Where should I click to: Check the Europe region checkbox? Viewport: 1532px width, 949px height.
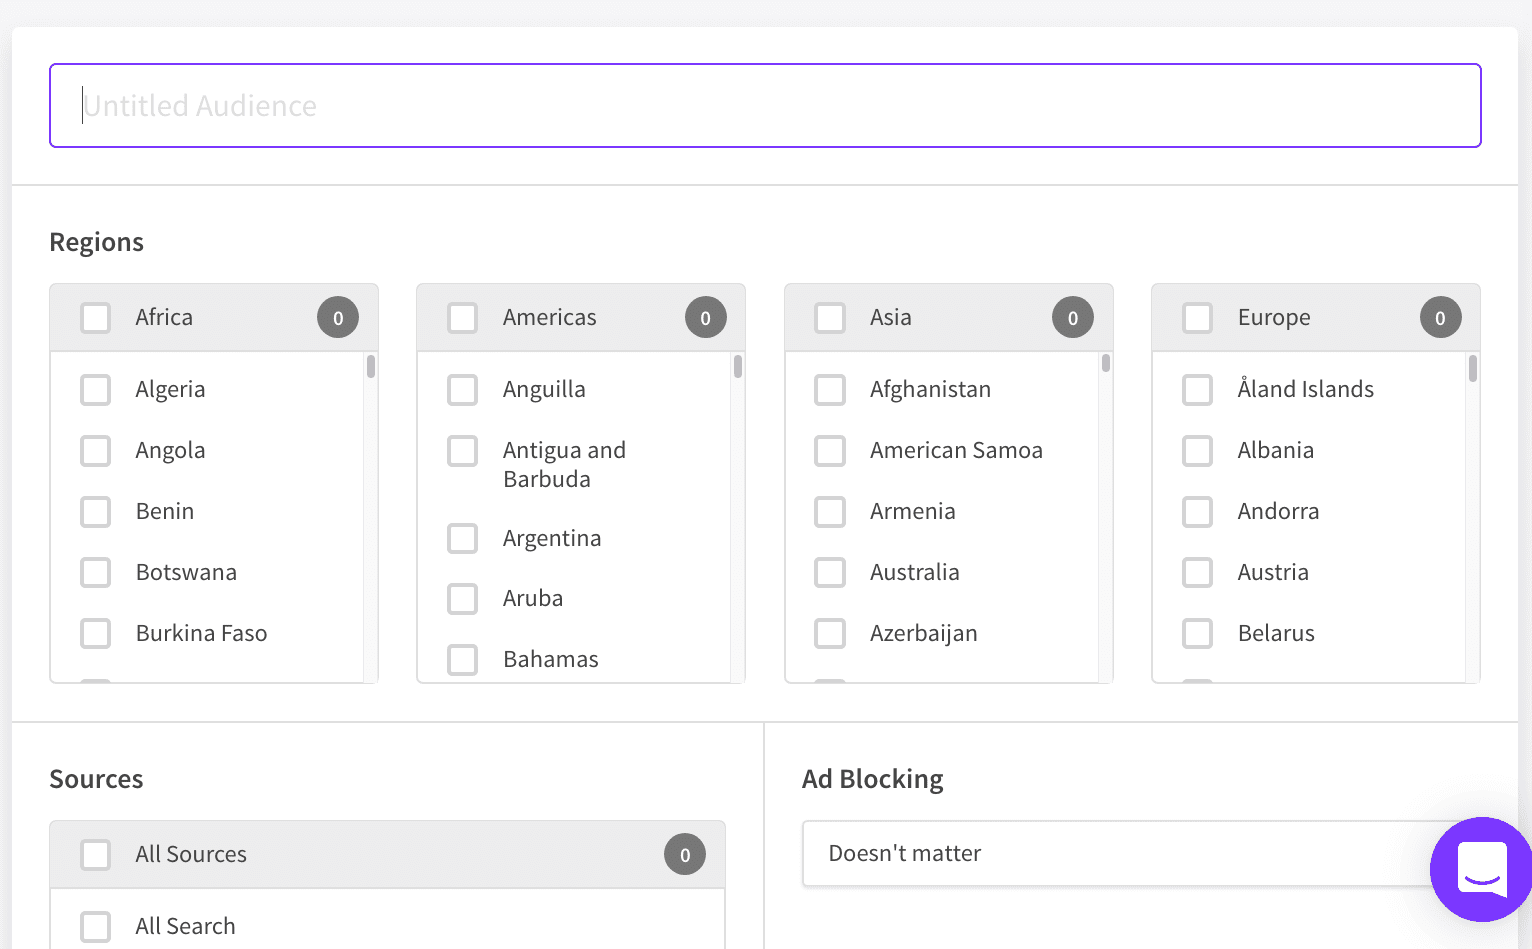click(1198, 318)
